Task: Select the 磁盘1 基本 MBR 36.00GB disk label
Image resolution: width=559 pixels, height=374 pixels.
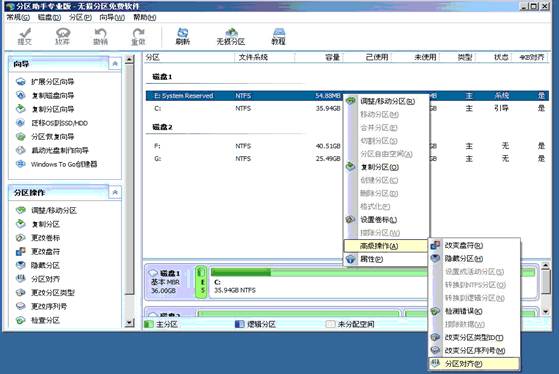Action: [170, 282]
